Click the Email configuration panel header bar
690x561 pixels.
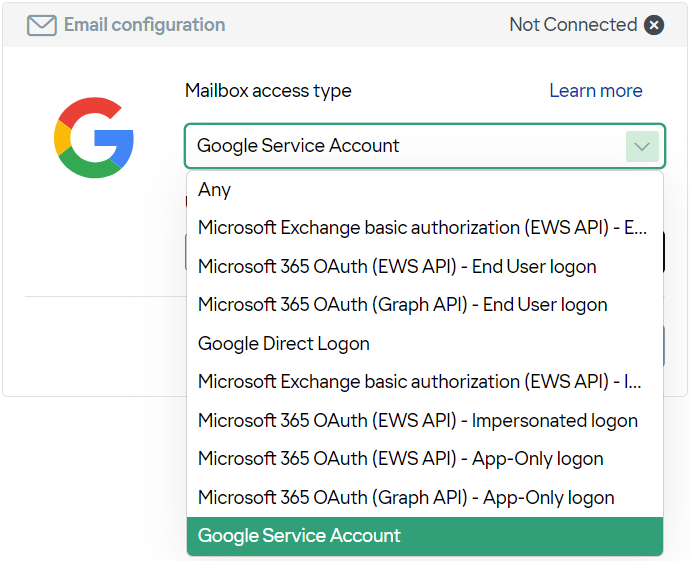point(345,25)
